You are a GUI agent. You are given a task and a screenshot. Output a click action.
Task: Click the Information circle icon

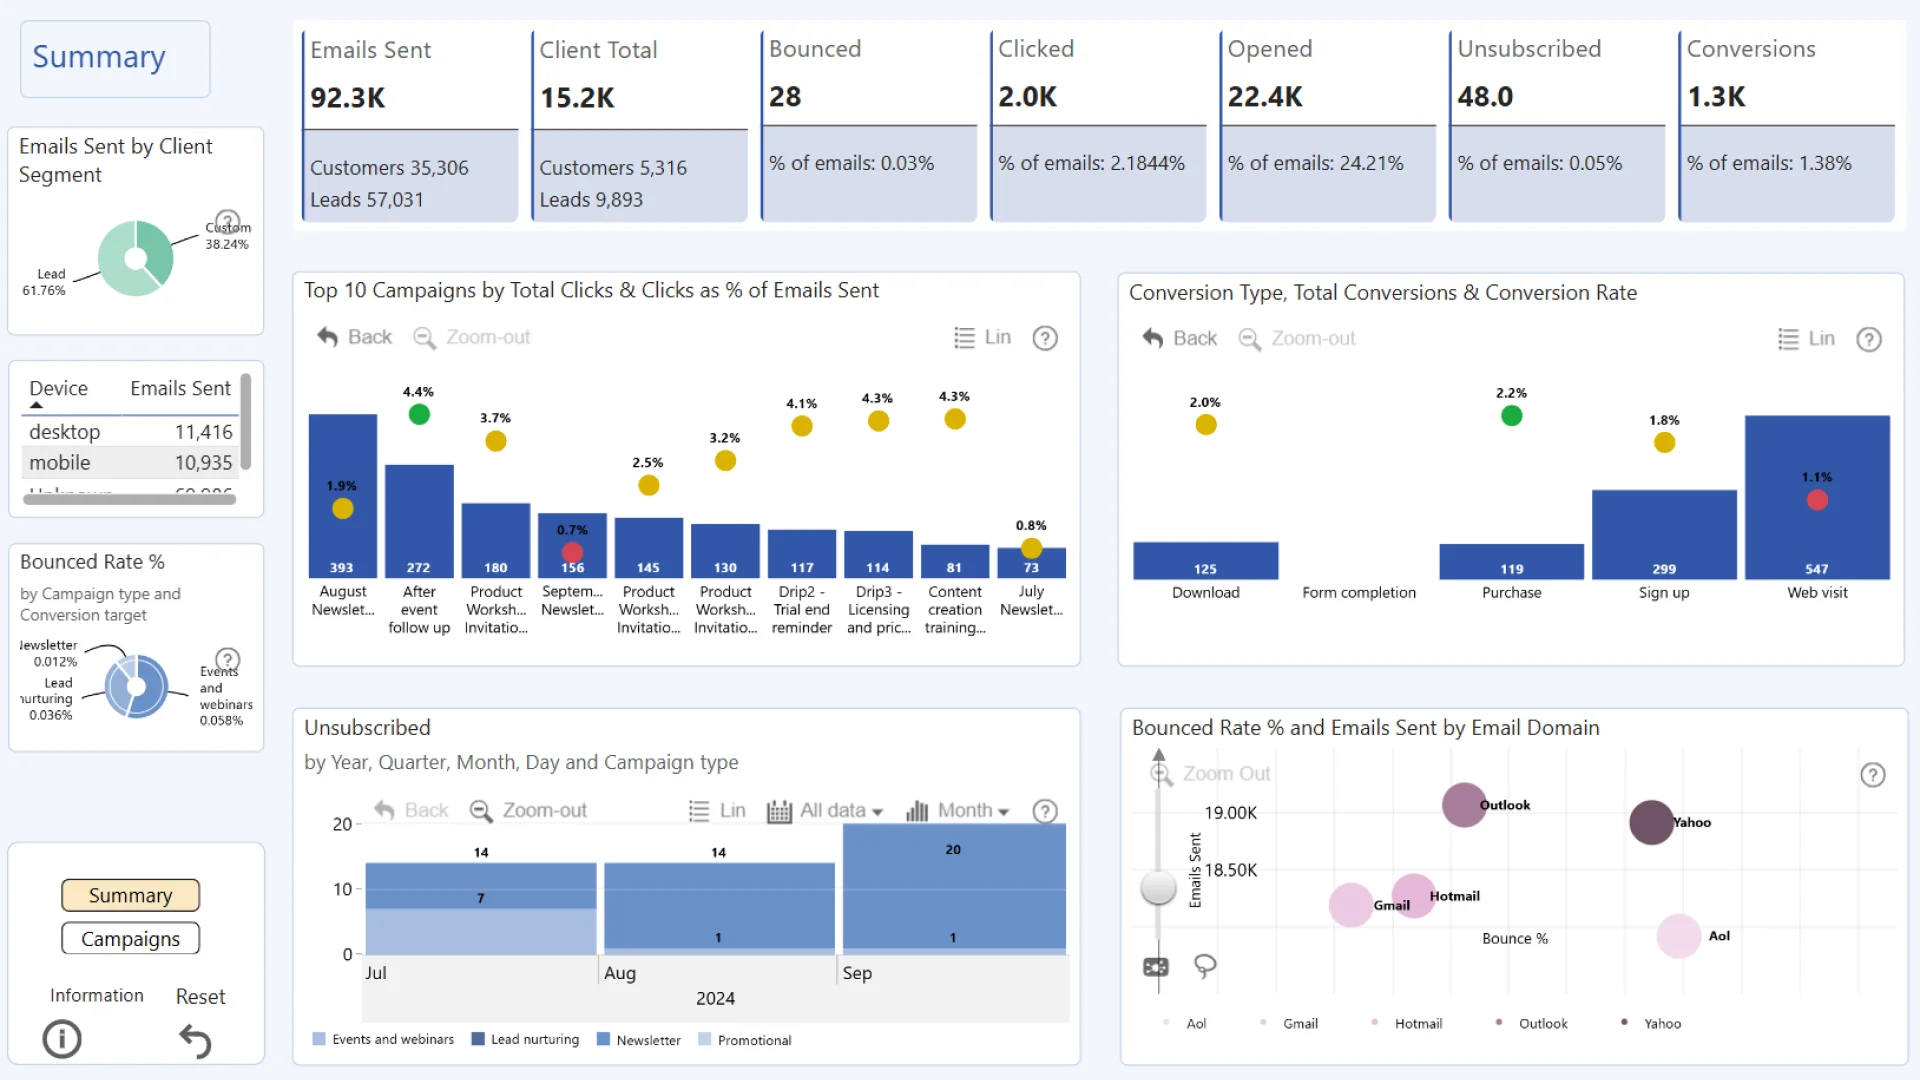[x=62, y=1039]
